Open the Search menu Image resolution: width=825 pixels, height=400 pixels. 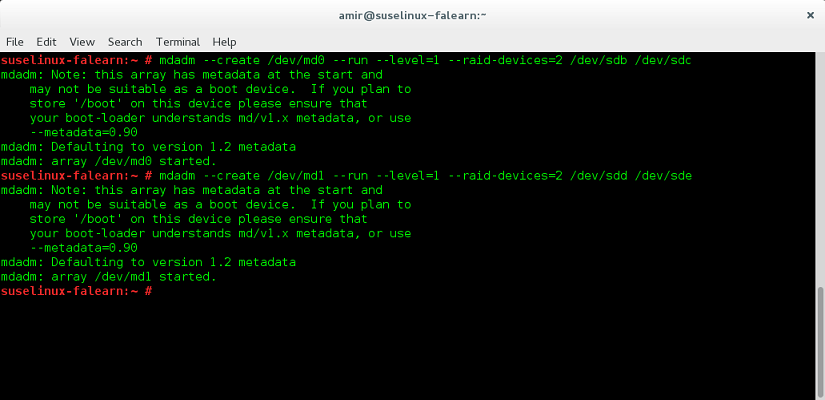[x=125, y=42]
